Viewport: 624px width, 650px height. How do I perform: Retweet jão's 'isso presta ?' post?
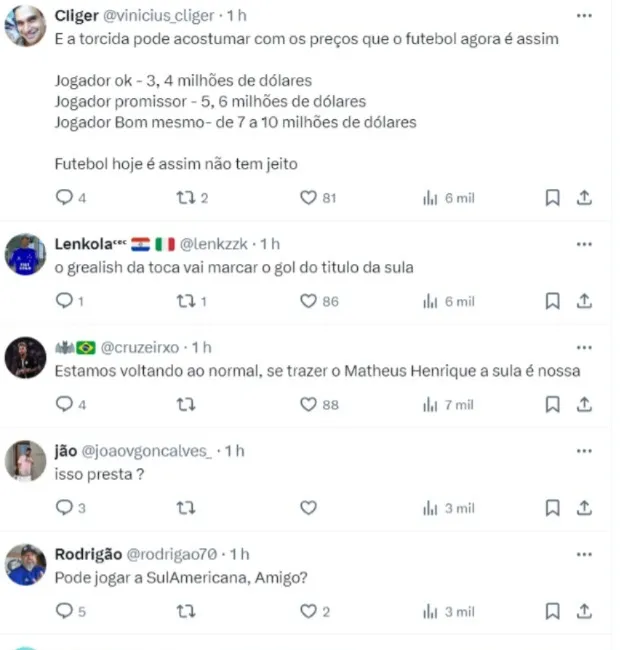coord(186,507)
